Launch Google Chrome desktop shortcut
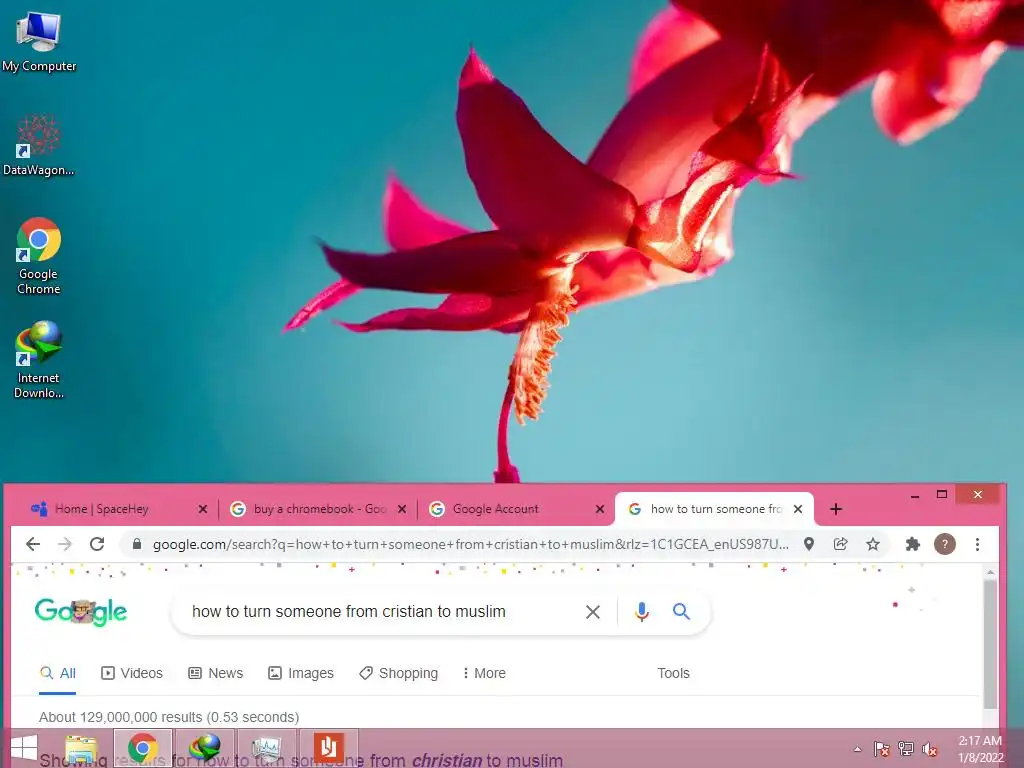1024x768 pixels. tap(39, 256)
